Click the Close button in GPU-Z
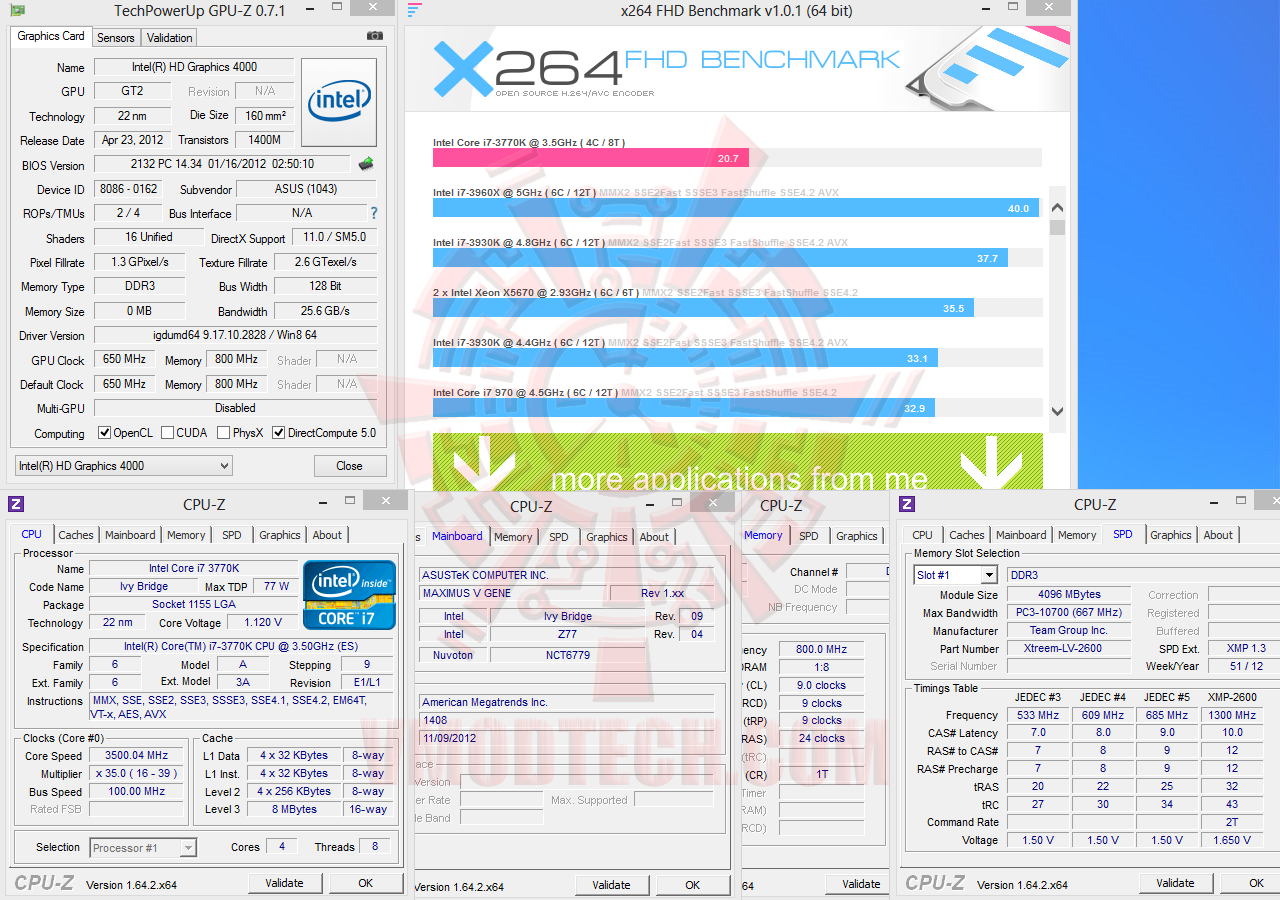The image size is (1280, 900). 350,466
